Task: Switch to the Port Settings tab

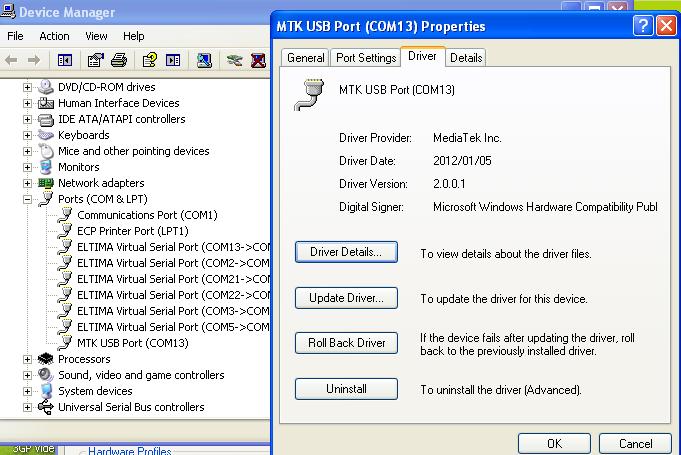Action: pyautogui.click(x=366, y=58)
